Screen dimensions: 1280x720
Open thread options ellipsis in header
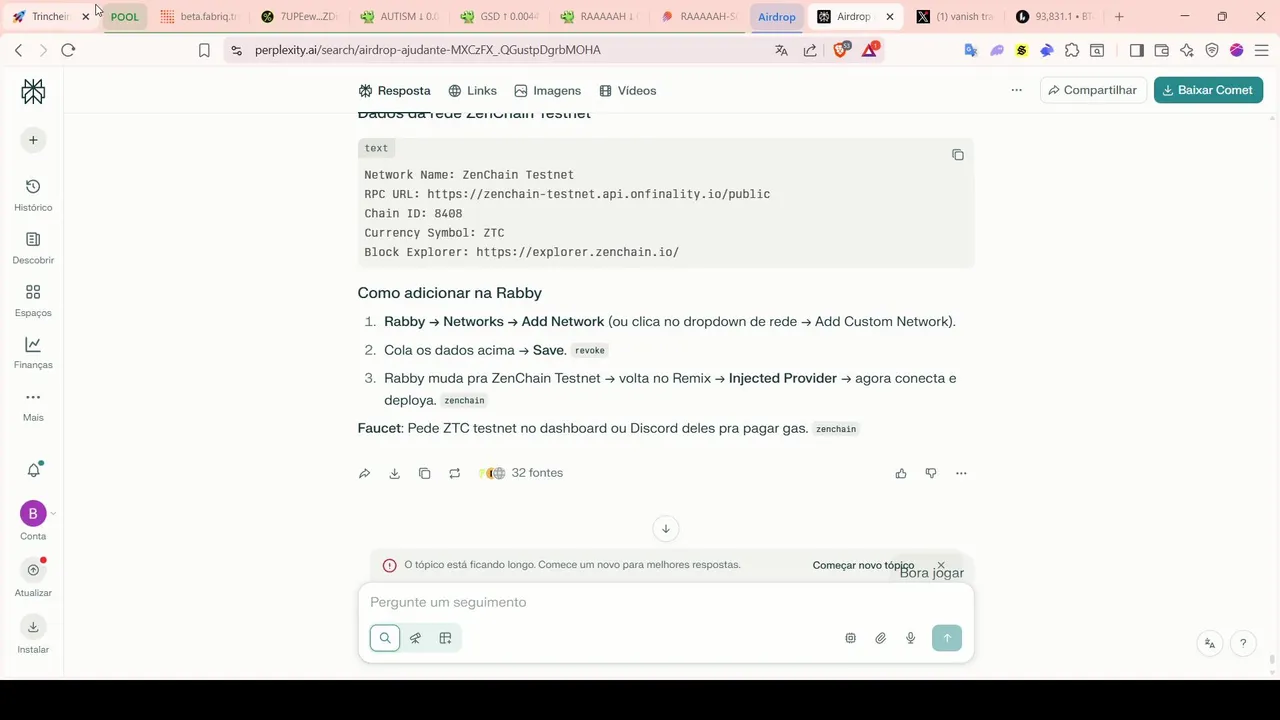point(1016,90)
